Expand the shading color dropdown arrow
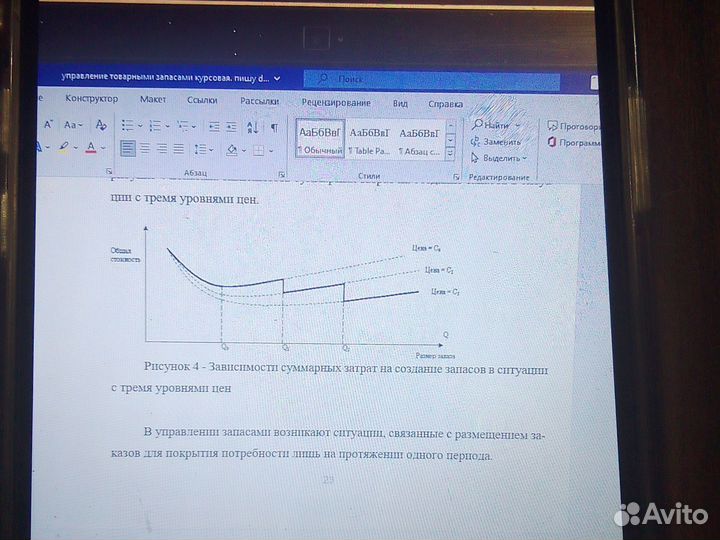The height and width of the screenshot is (540, 720). click(244, 150)
